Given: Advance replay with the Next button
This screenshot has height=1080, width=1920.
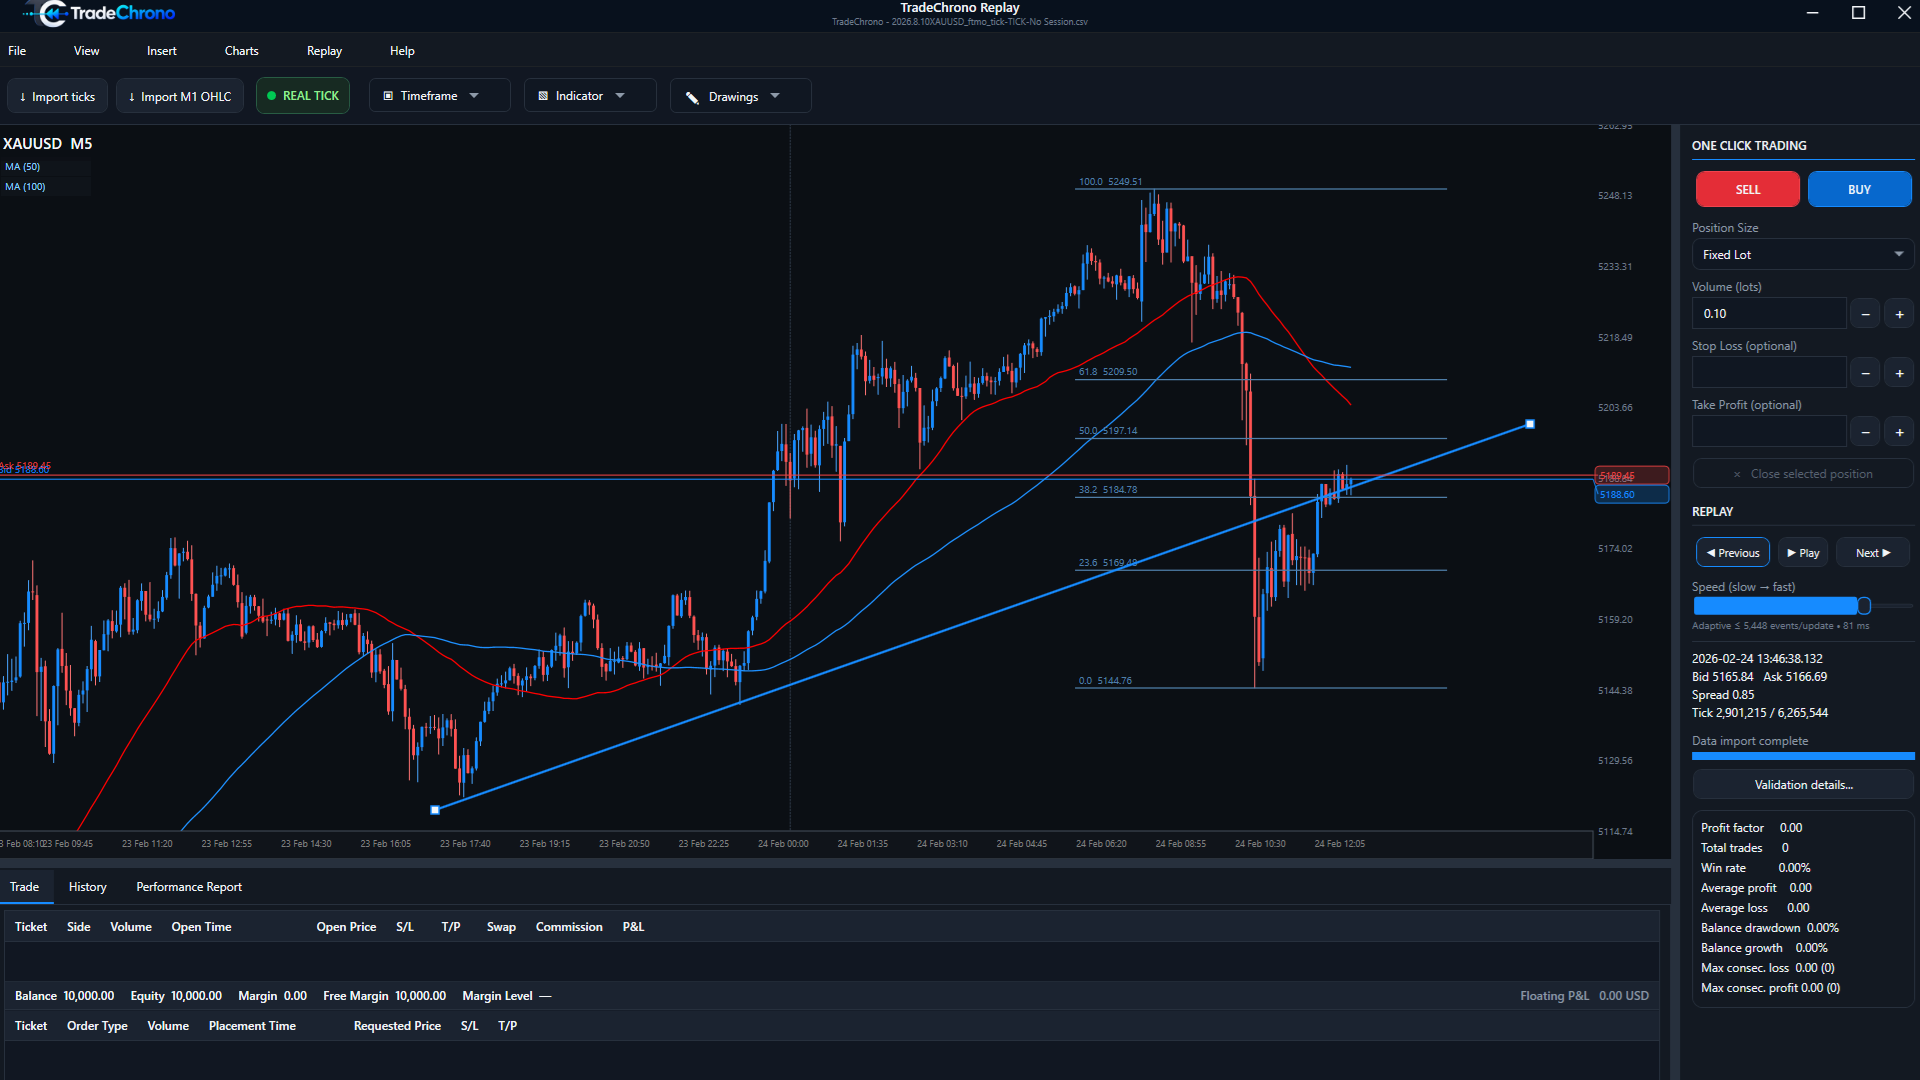Looking at the screenshot, I should click(1872, 553).
